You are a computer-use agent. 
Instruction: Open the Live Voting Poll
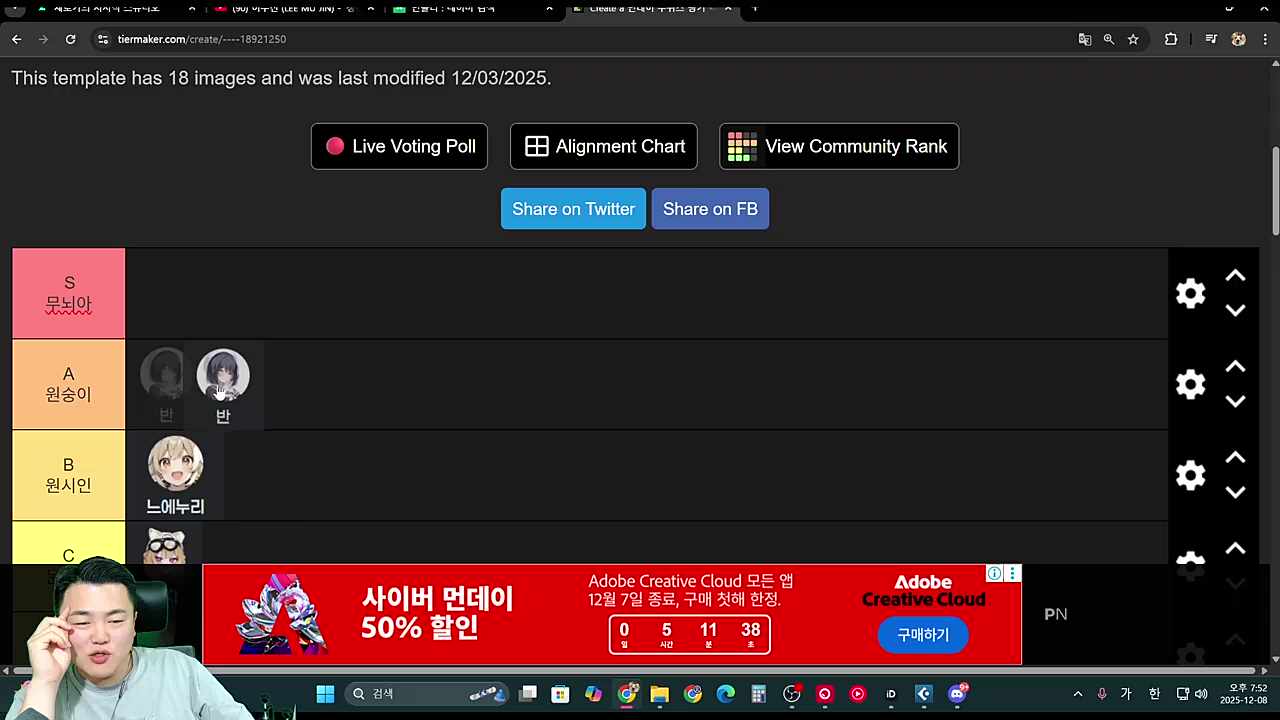point(399,146)
